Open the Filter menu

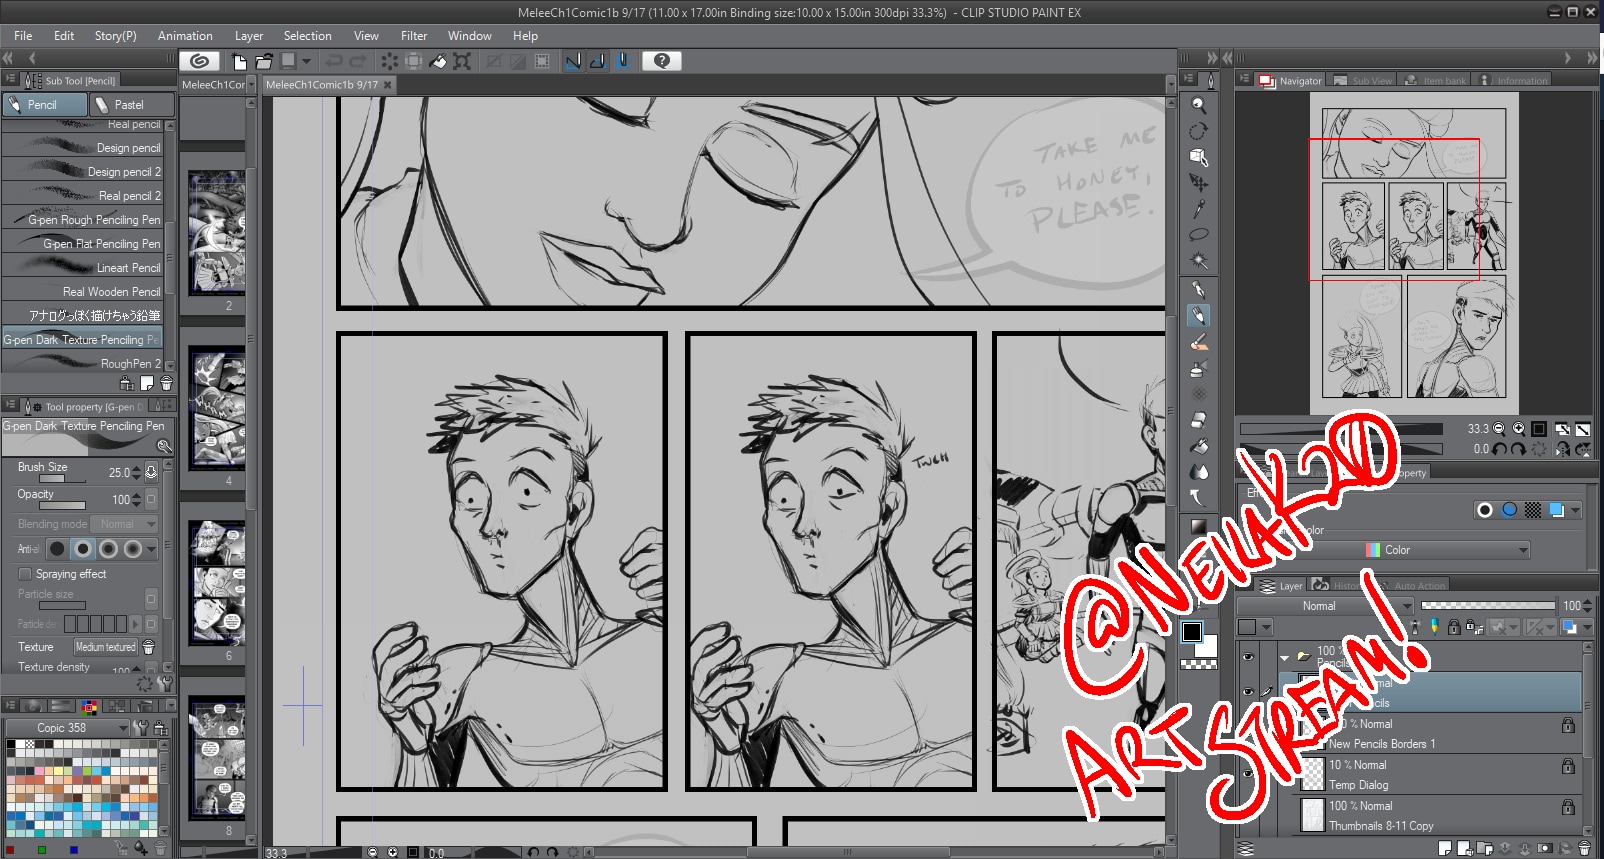(414, 35)
